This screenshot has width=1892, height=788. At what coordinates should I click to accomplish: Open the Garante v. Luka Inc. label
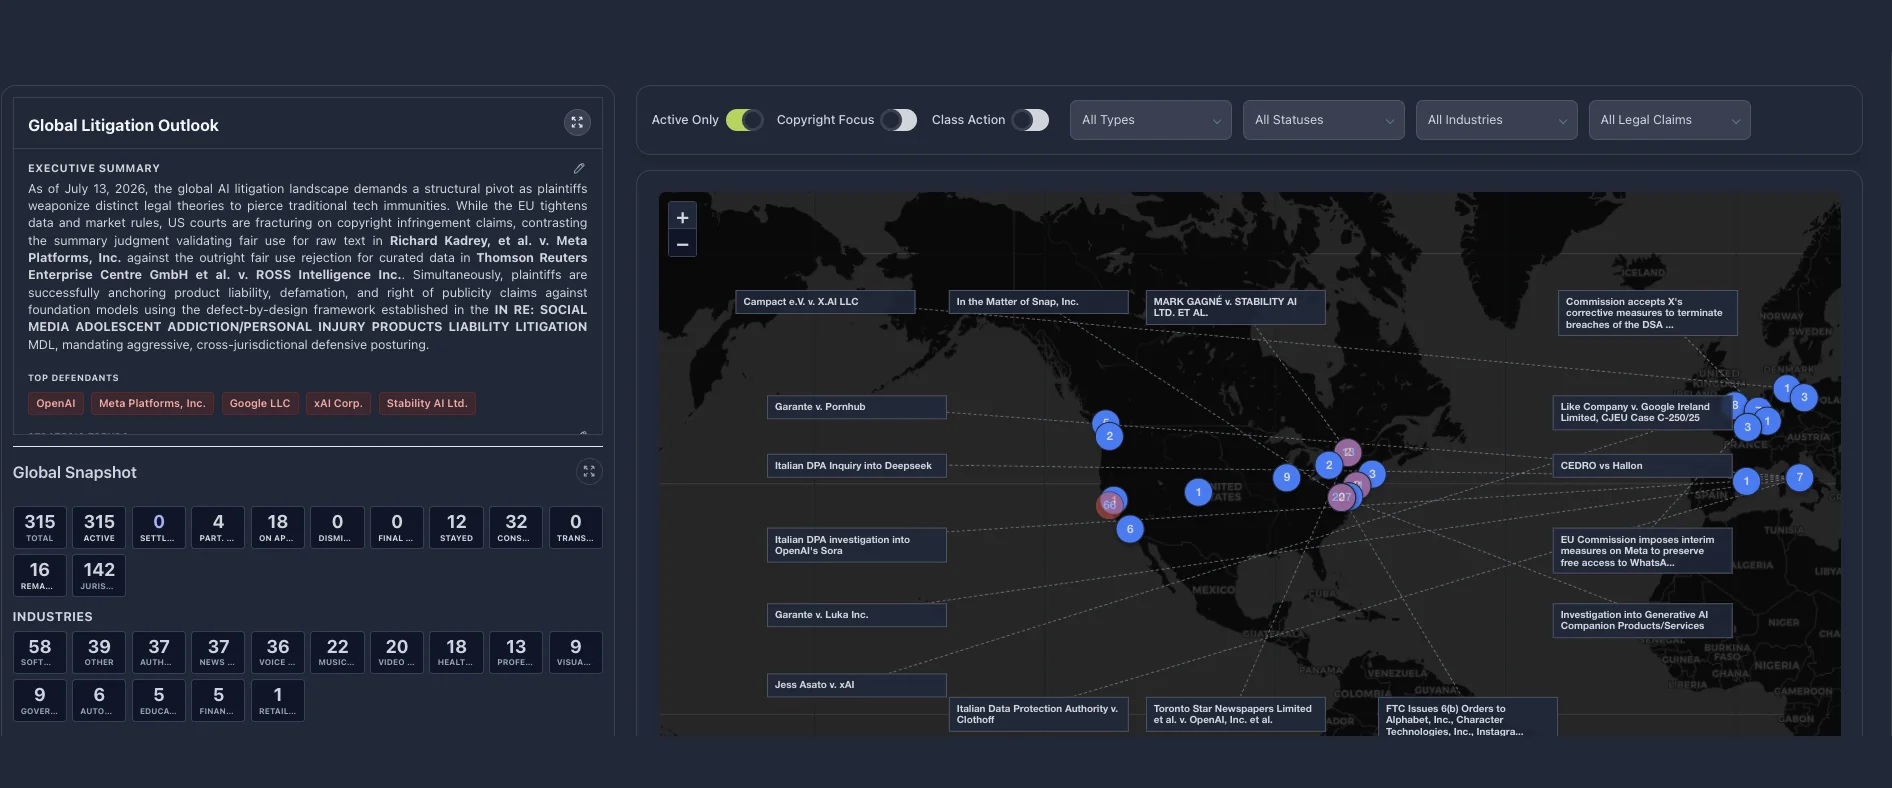click(856, 615)
